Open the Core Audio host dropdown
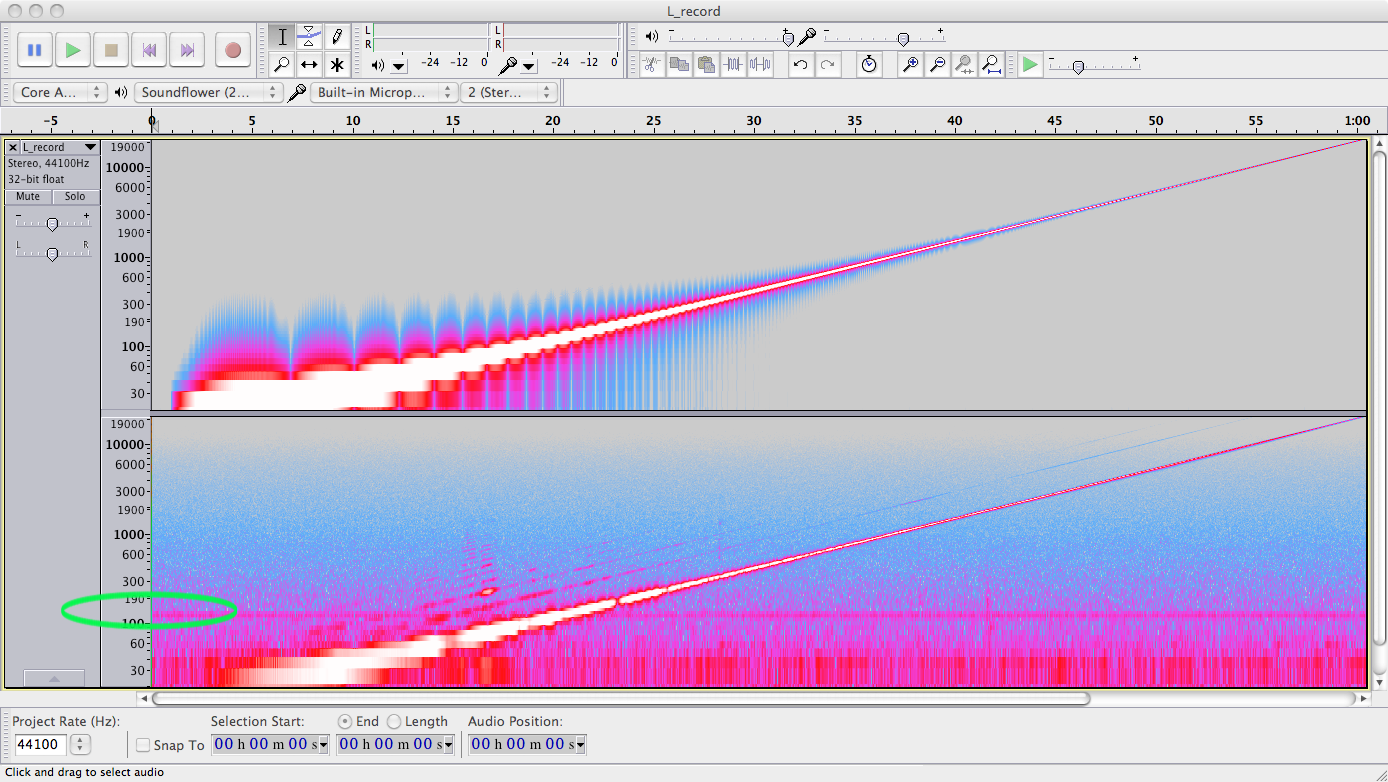1388x782 pixels. [x=60, y=92]
